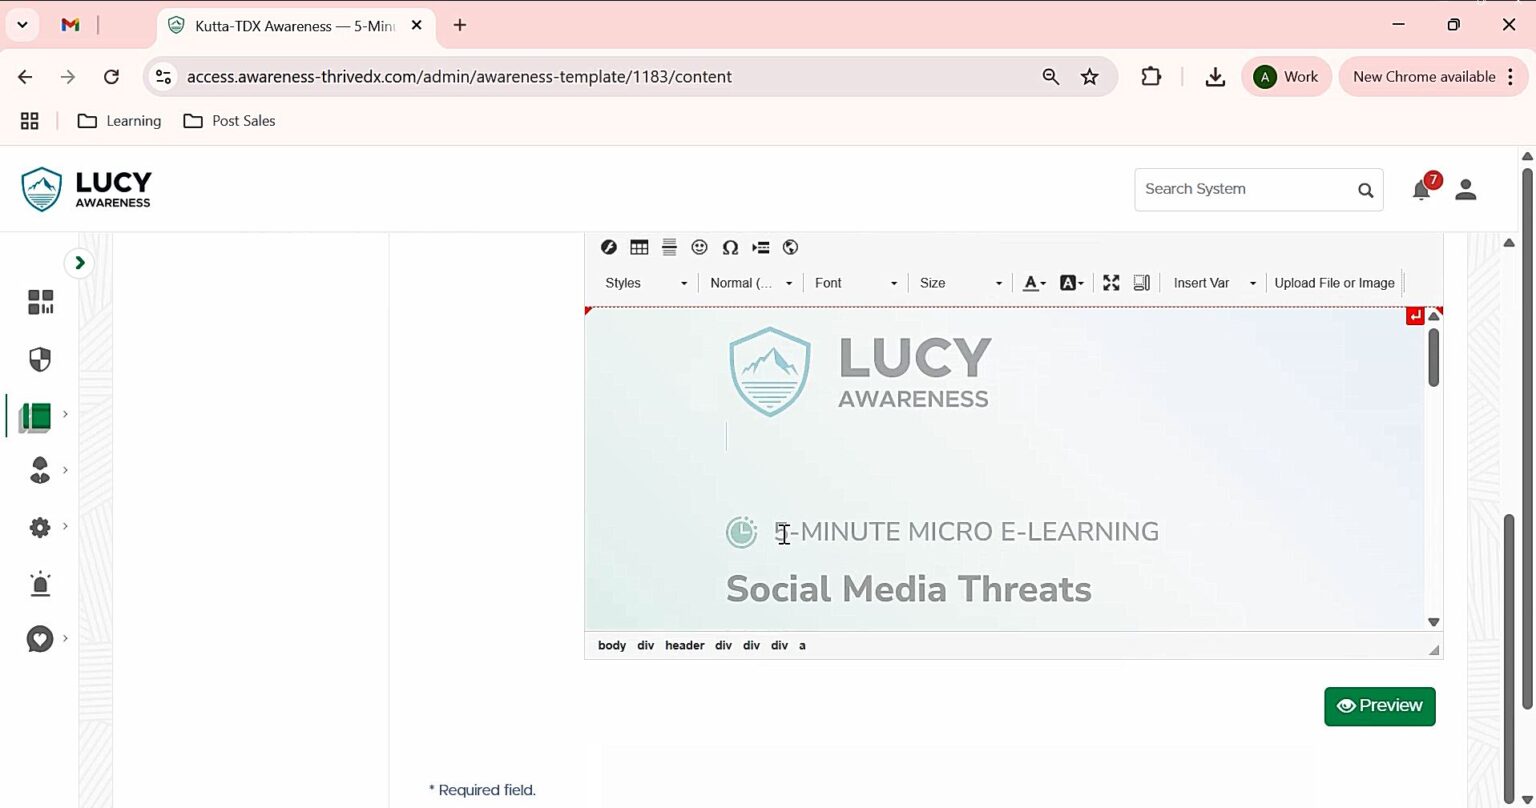Image resolution: width=1536 pixels, height=808 pixels.
Task: Select the body element path item
Action: click(x=612, y=645)
